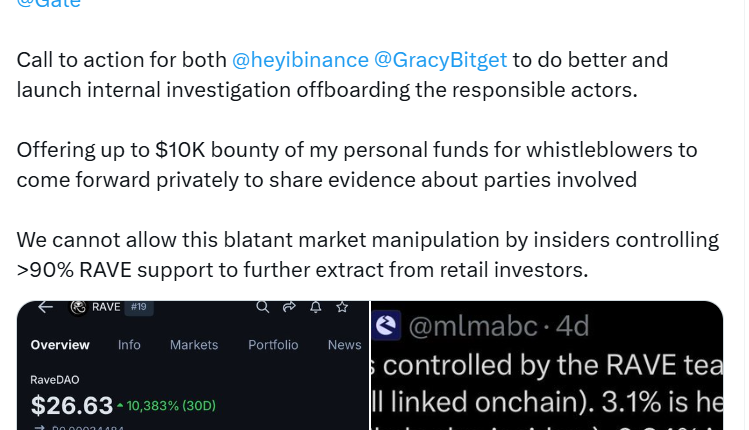Screen dimensions: 749x430
Task: Tap the back arrow beside RAVE
Action: tap(44, 307)
